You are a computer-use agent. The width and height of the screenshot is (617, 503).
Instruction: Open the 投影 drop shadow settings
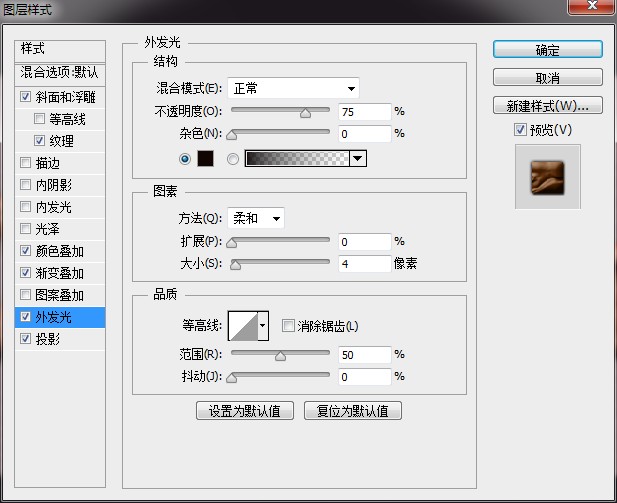[48, 339]
